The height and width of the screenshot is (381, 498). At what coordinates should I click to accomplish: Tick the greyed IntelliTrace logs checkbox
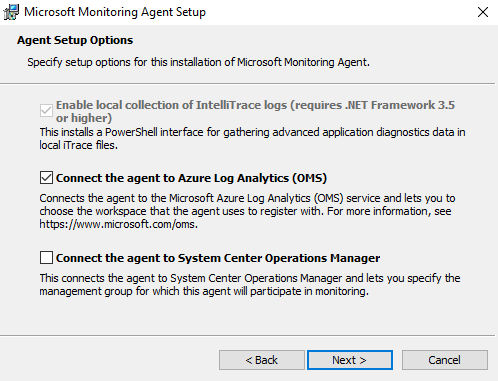pyautogui.click(x=46, y=111)
